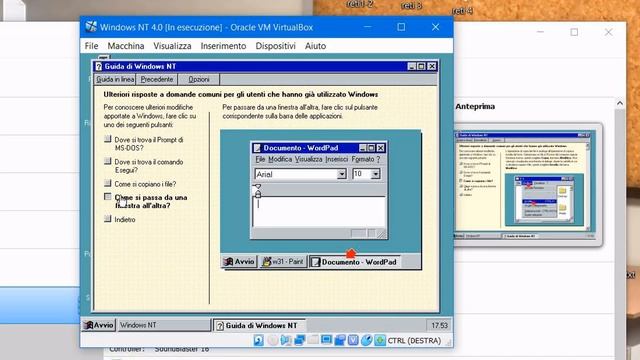Click the green arrow keyboard capture icon
This screenshot has width=640, height=360.
[380, 340]
